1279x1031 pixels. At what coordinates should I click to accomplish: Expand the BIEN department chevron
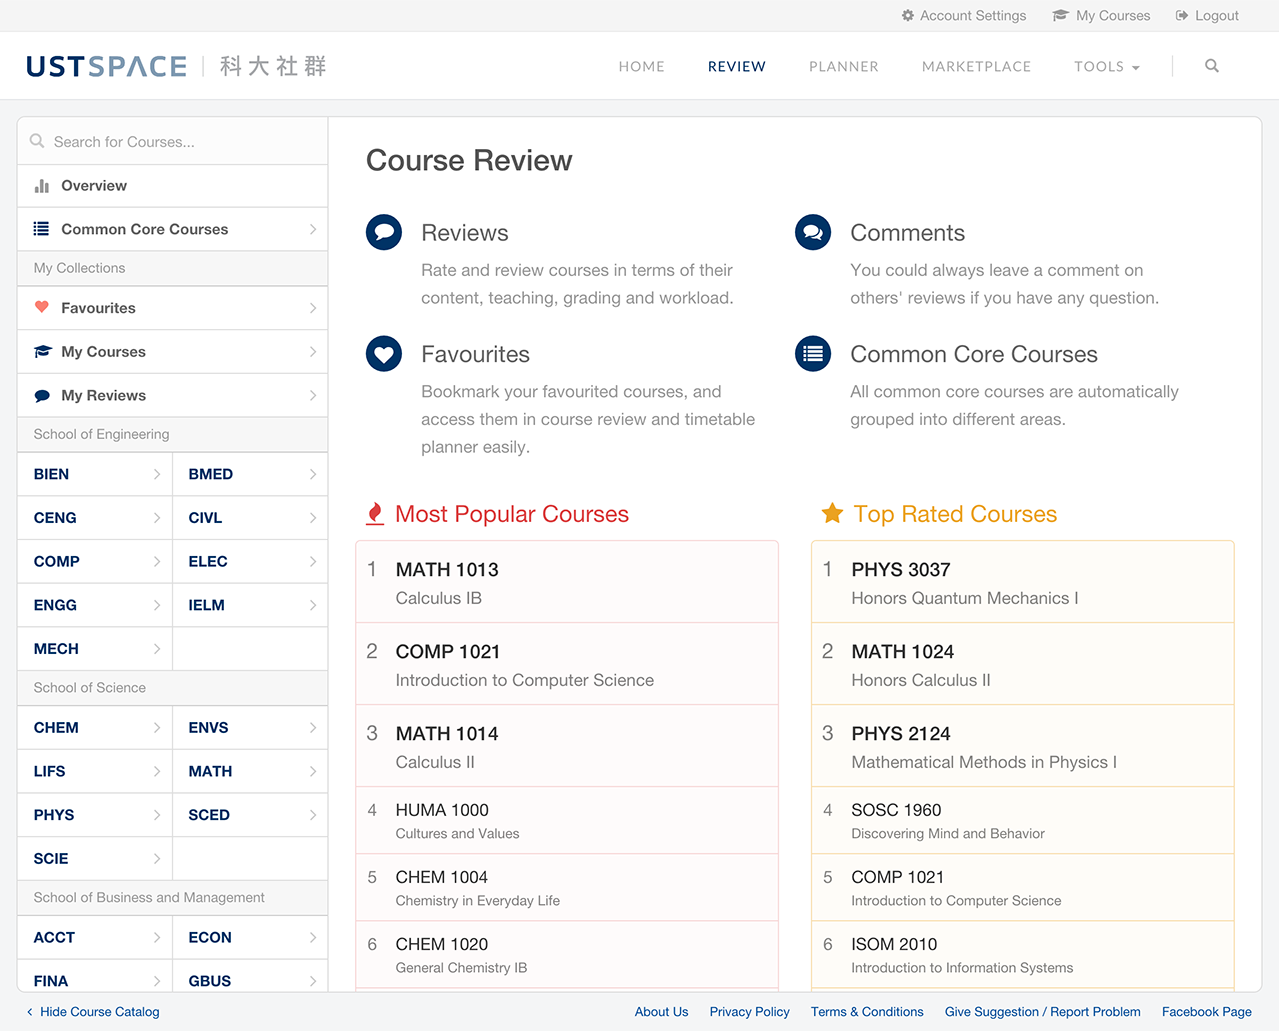(157, 474)
